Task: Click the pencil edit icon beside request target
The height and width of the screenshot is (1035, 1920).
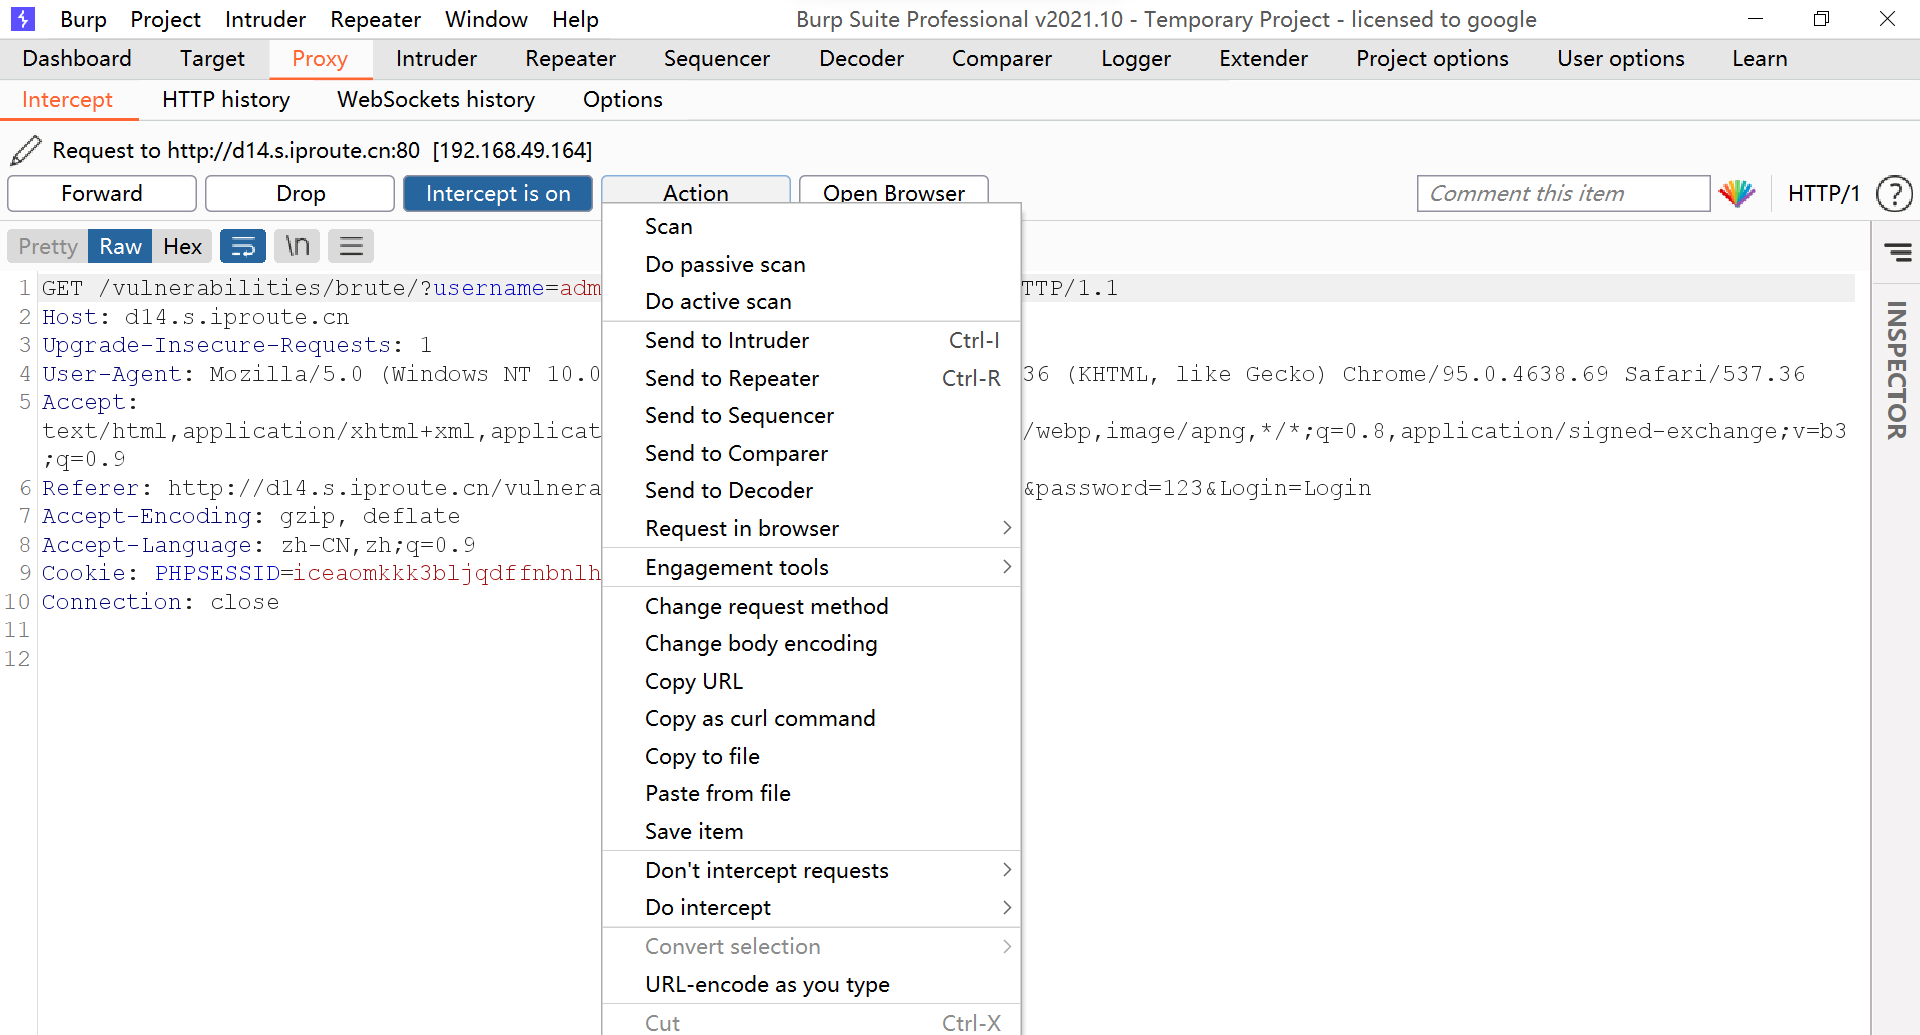Action: coord(25,150)
